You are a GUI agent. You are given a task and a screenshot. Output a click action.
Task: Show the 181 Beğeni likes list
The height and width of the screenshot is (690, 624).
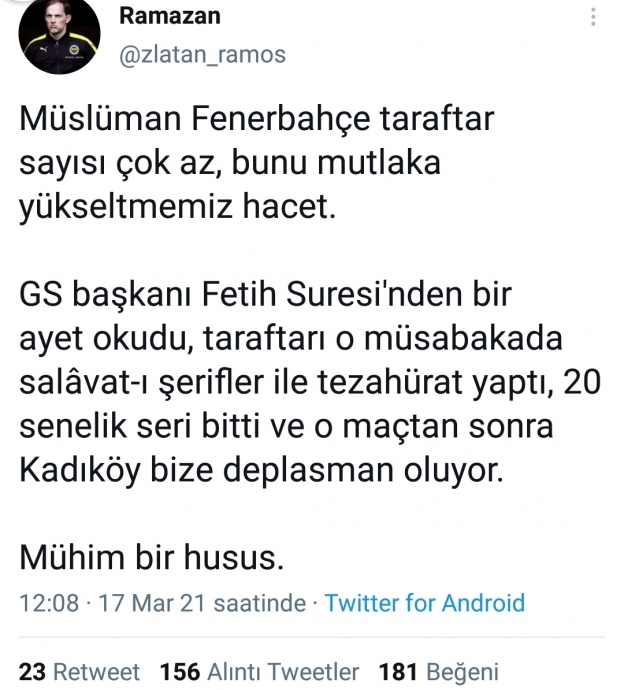pos(439,671)
